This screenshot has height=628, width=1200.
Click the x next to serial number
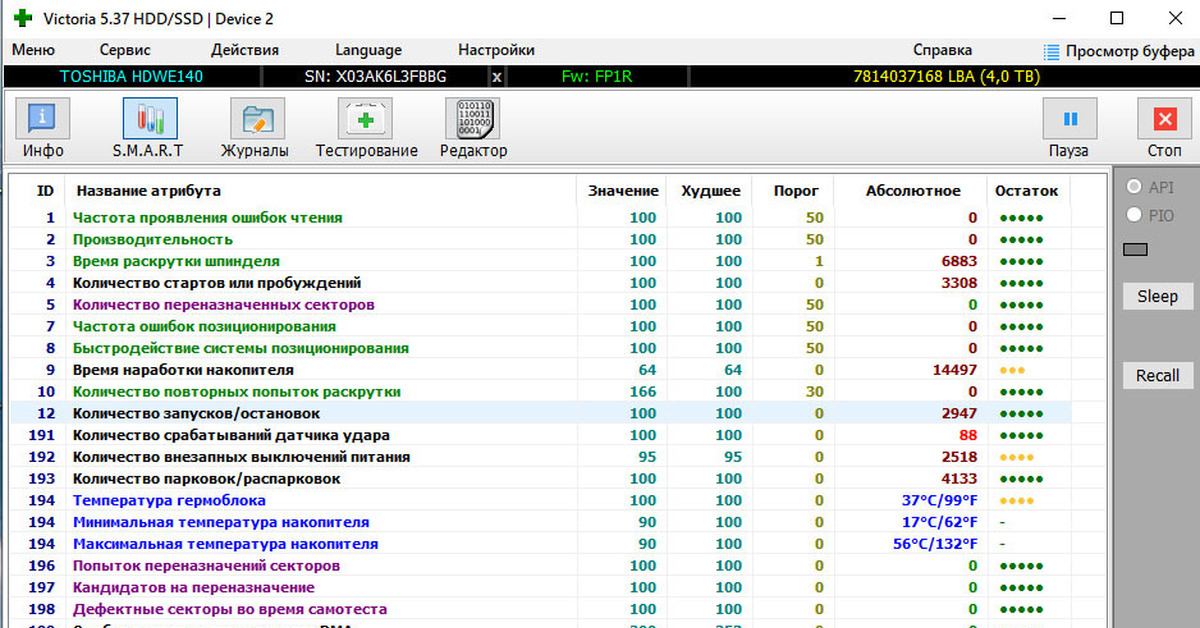pyautogui.click(x=497, y=77)
